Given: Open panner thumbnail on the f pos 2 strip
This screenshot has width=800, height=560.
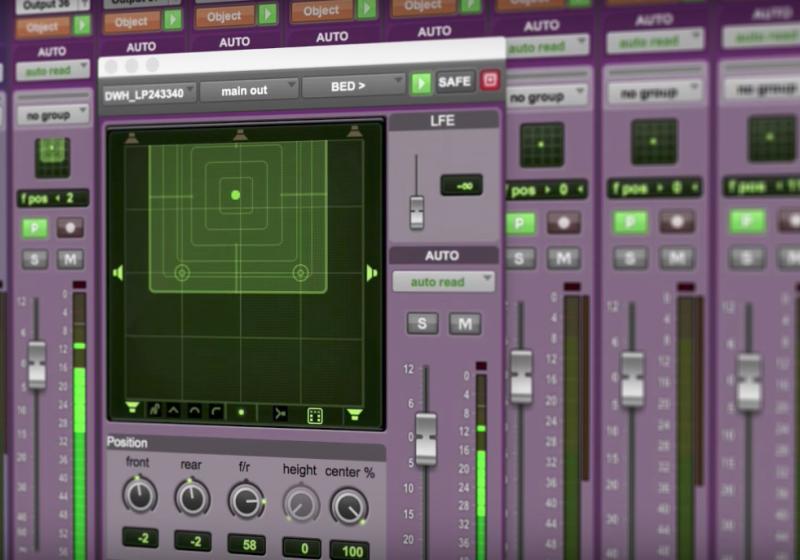Looking at the screenshot, I should [x=52, y=157].
